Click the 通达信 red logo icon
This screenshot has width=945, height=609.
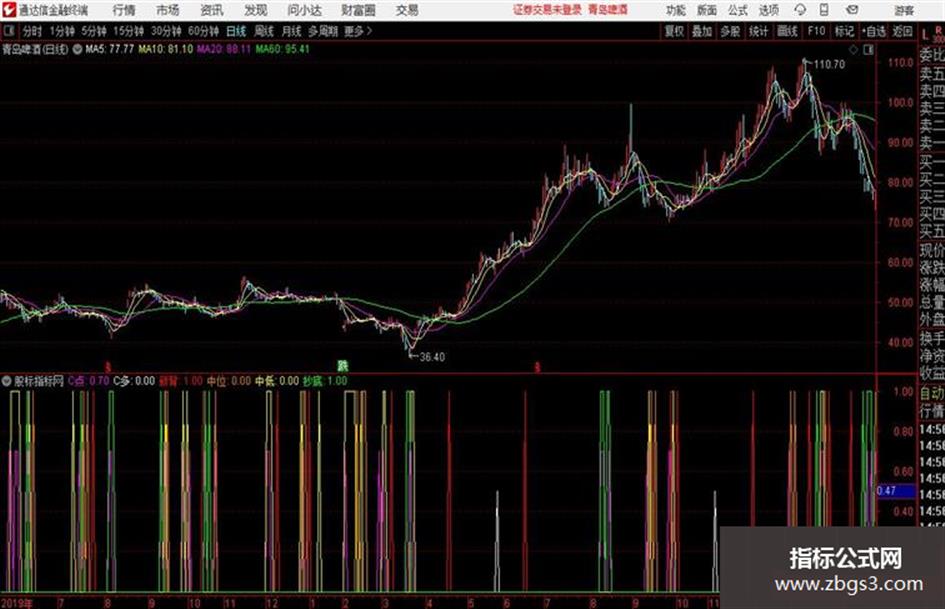coord(9,10)
